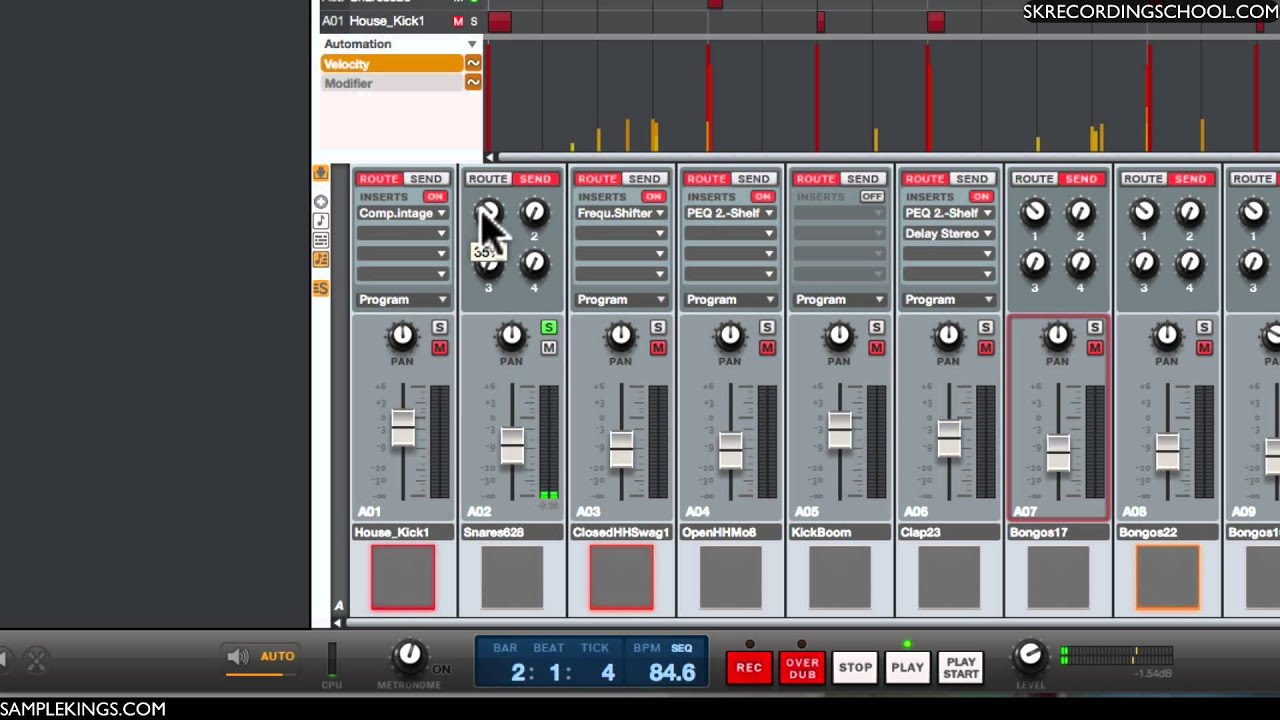Select the Modifier automation lane
Image resolution: width=1280 pixels, height=720 pixels.
pyautogui.click(x=392, y=83)
